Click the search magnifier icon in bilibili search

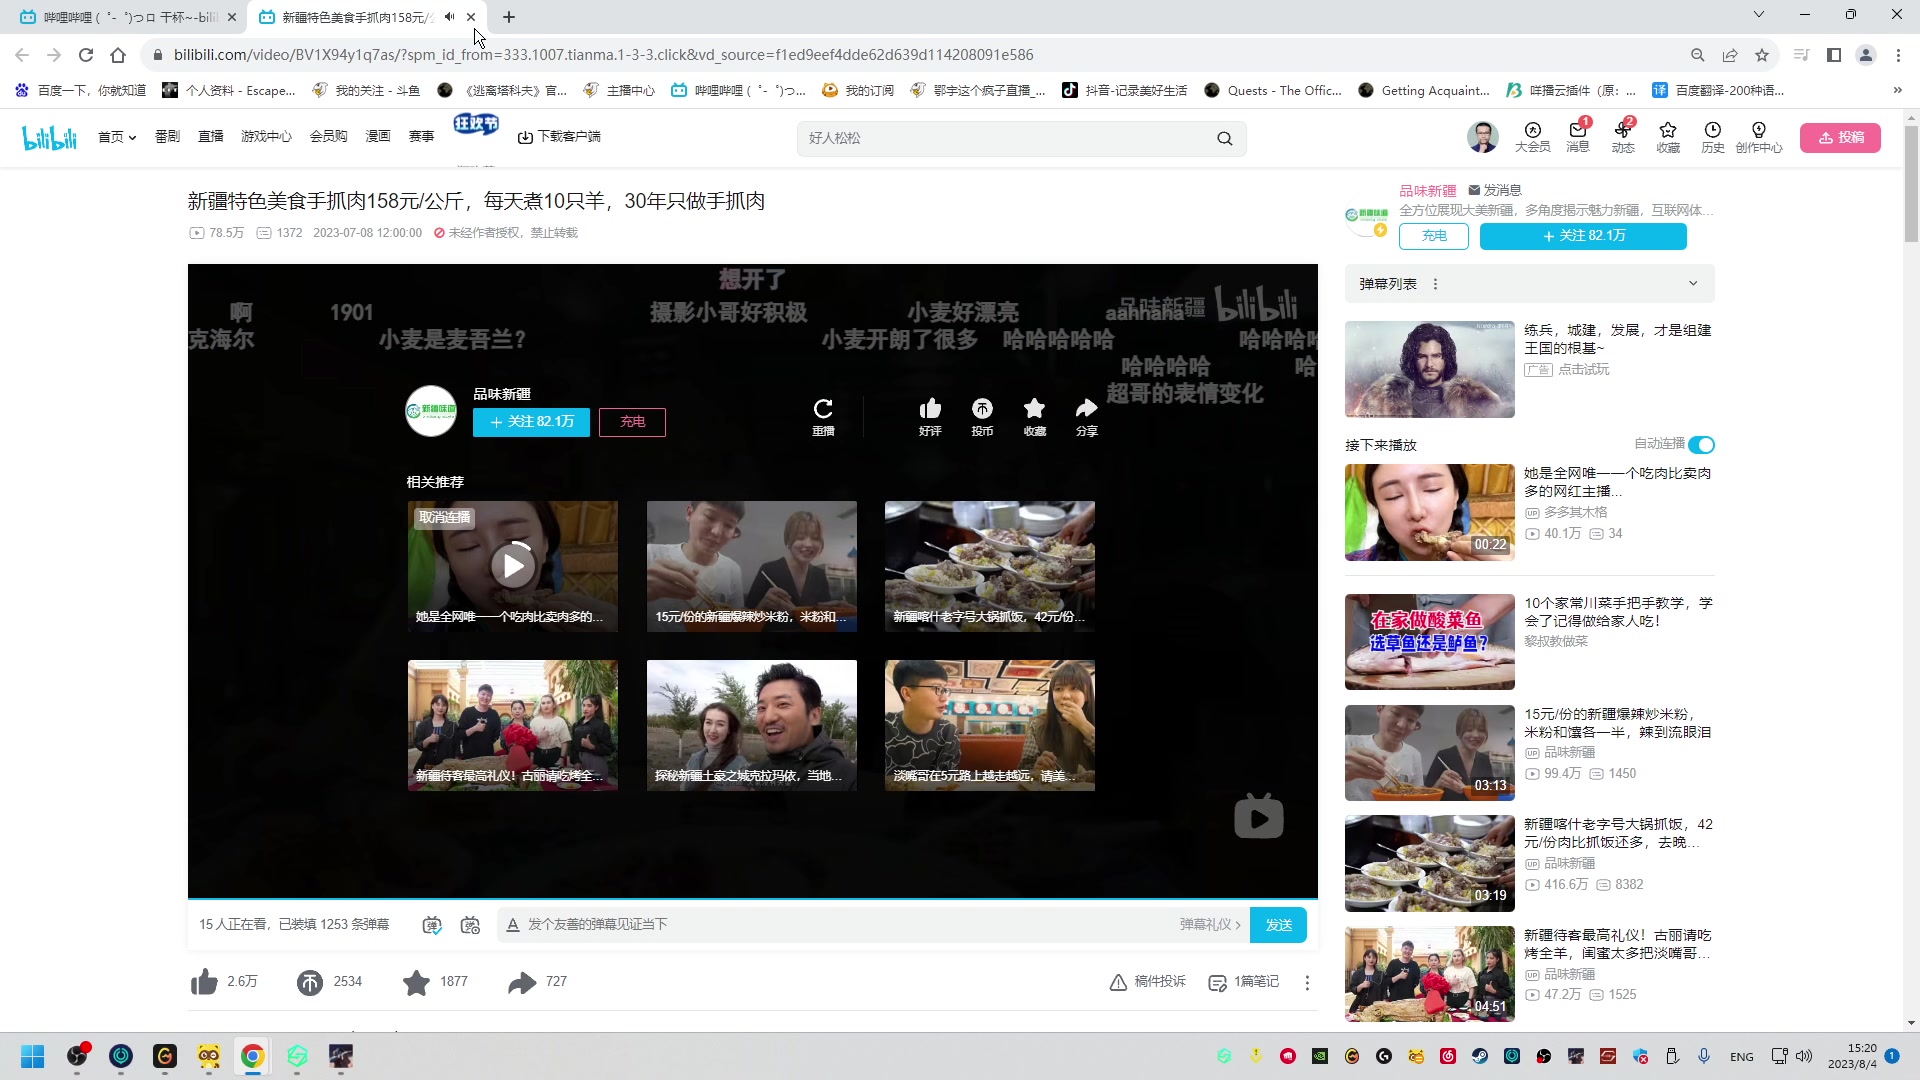coord(1225,138)
